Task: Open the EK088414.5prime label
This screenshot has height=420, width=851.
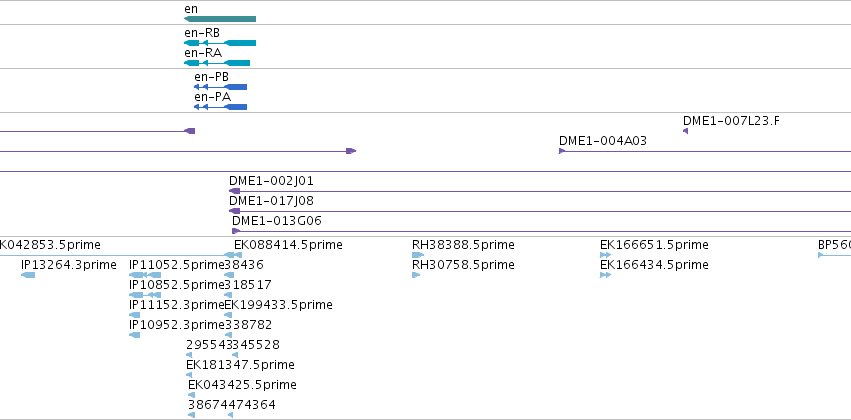Action: [288, 245]
